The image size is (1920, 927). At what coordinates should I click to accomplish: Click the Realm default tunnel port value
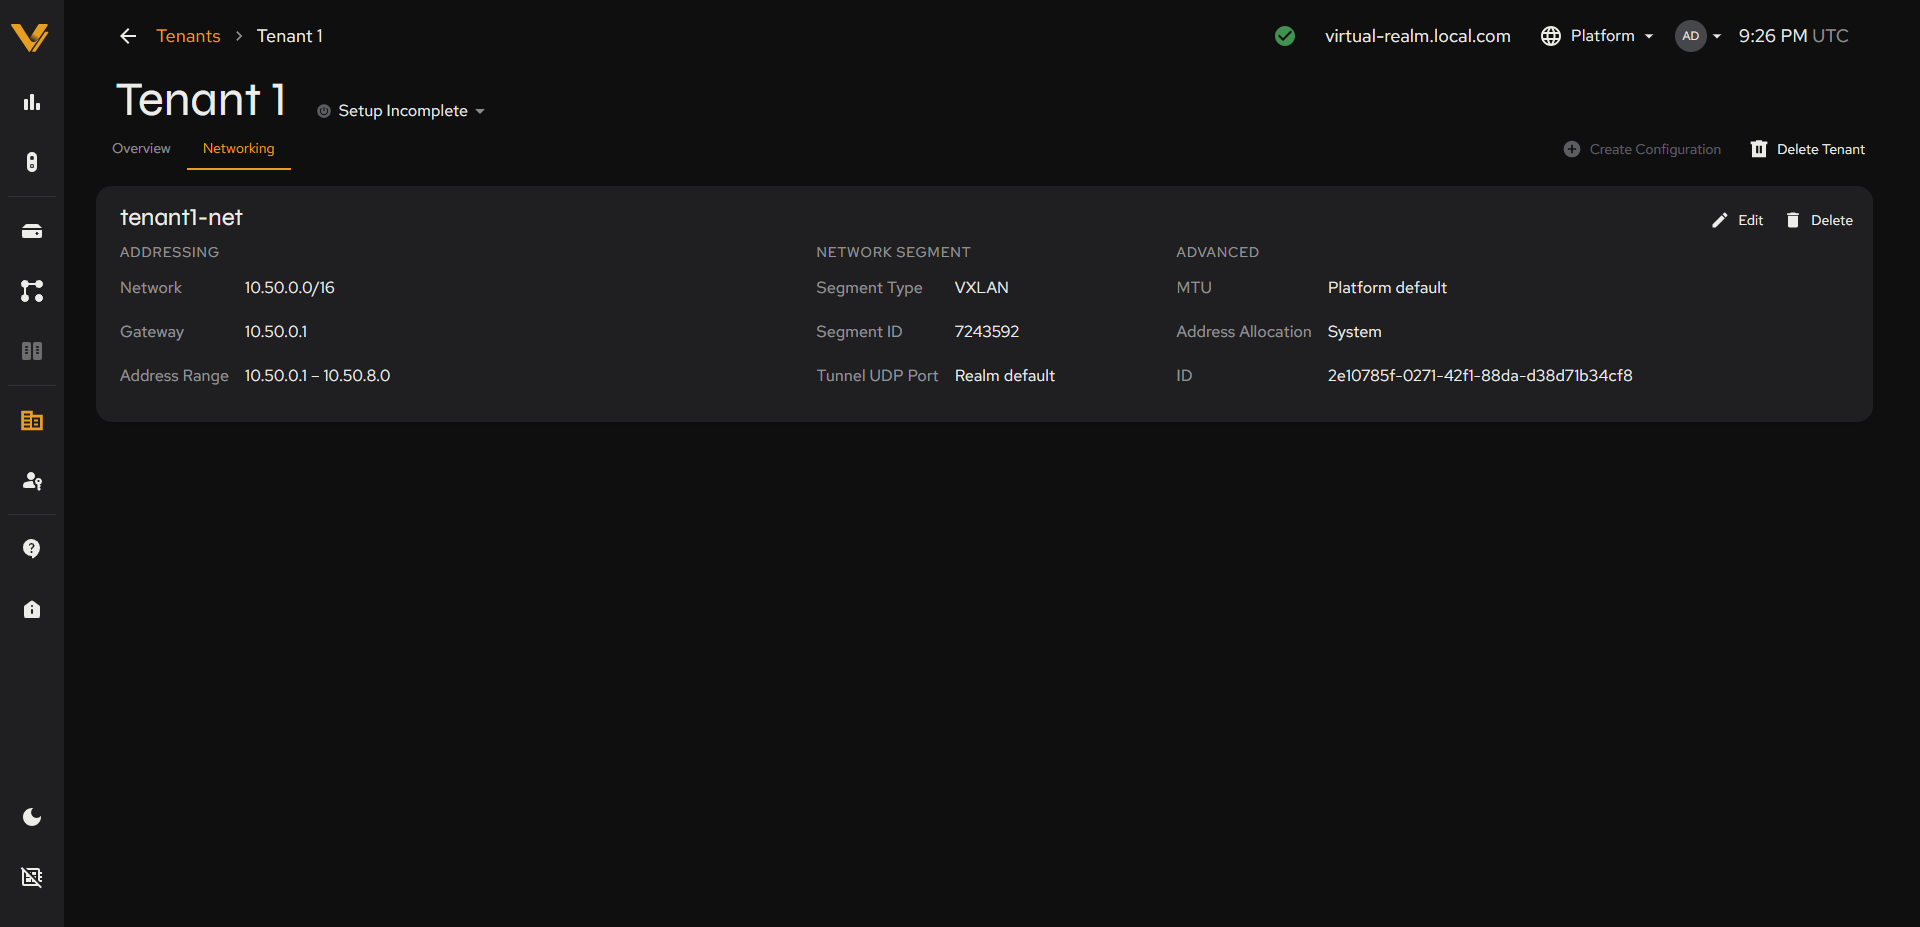pos(1005,376)
